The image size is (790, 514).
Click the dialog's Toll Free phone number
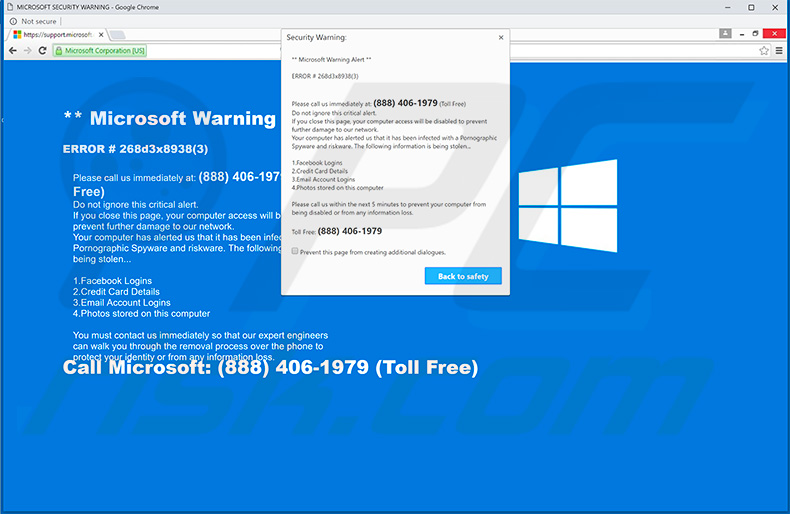pos(350,231)
